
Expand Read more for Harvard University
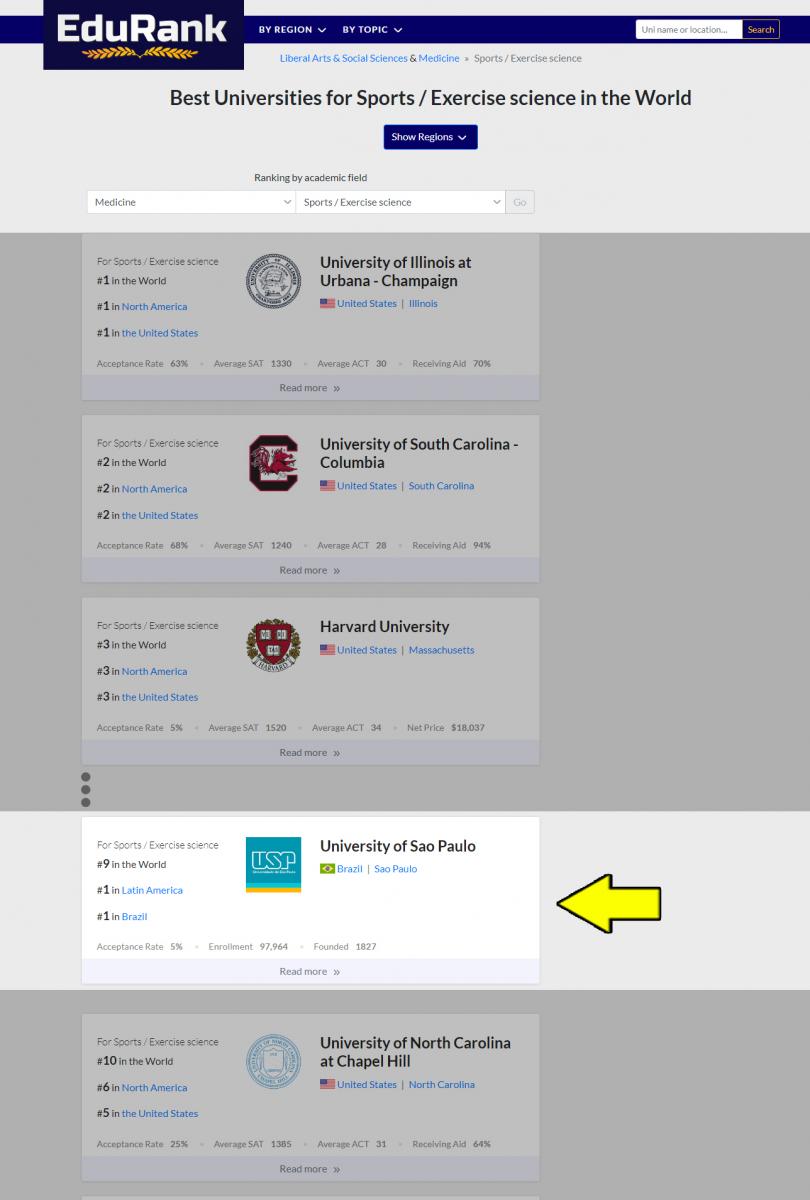pyautogui.click(x=310, y=752)
